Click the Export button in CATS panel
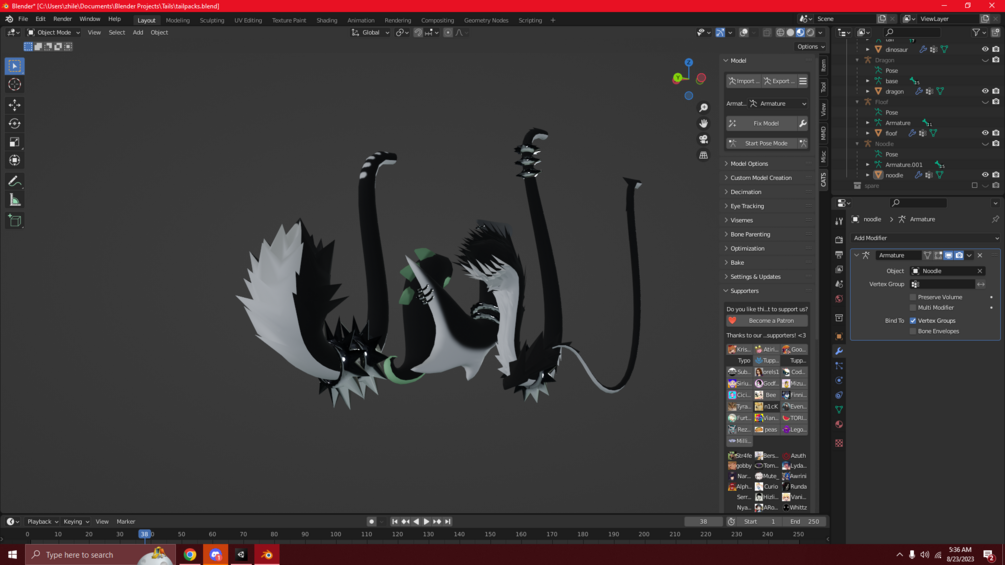The width and height of the screenshot is (1005, 565). coord(779,81)
